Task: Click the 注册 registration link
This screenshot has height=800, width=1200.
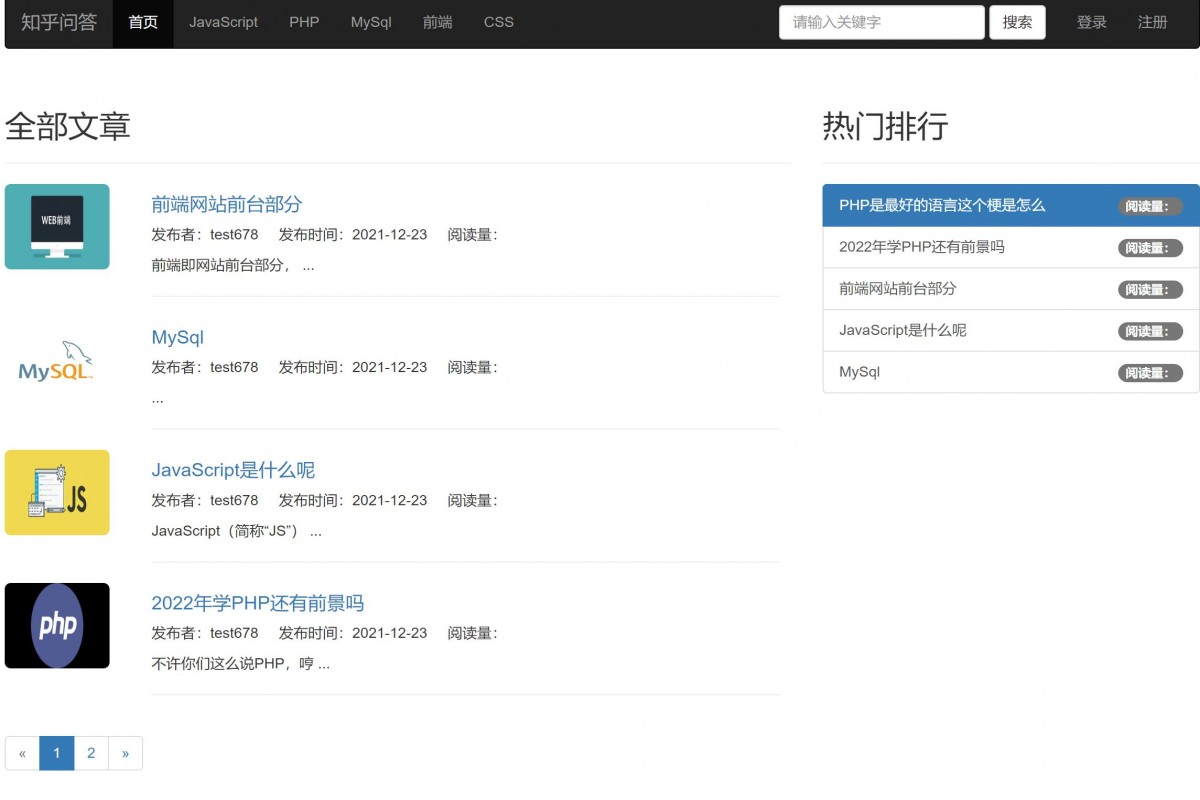Action: 1154,22
